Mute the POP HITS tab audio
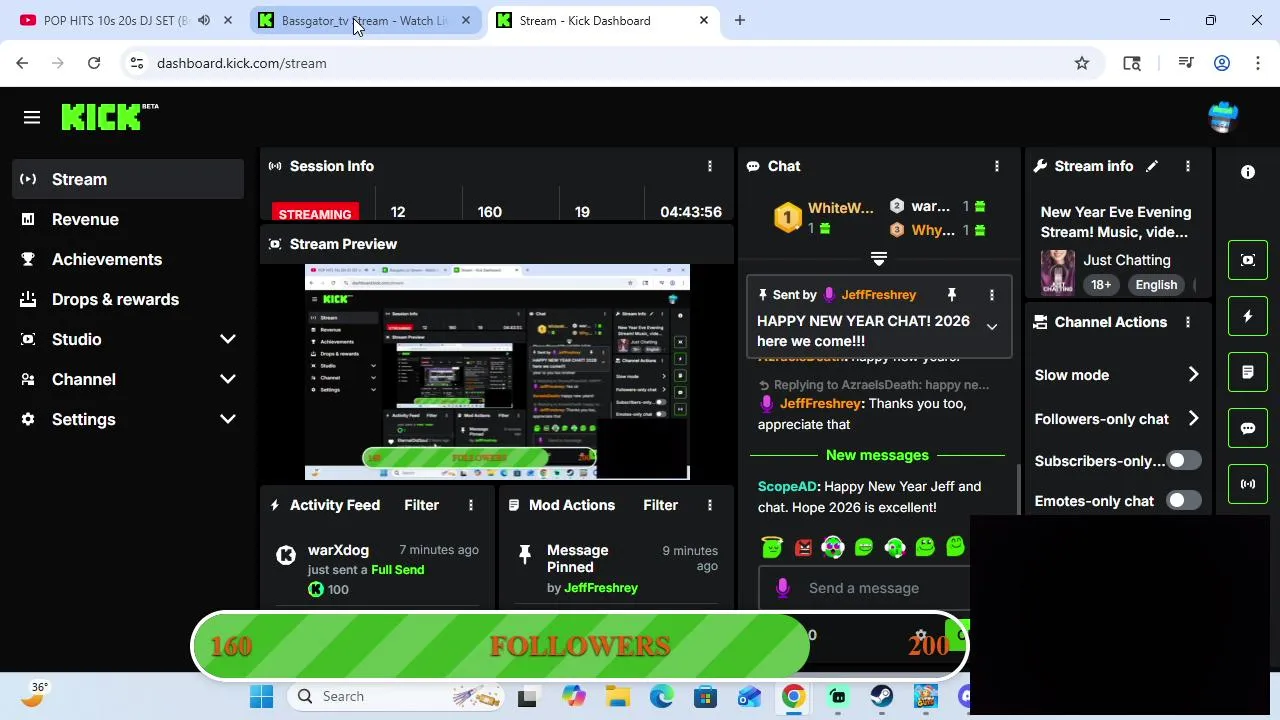This screenshot has height=720, width=1280. coord(204,20)
